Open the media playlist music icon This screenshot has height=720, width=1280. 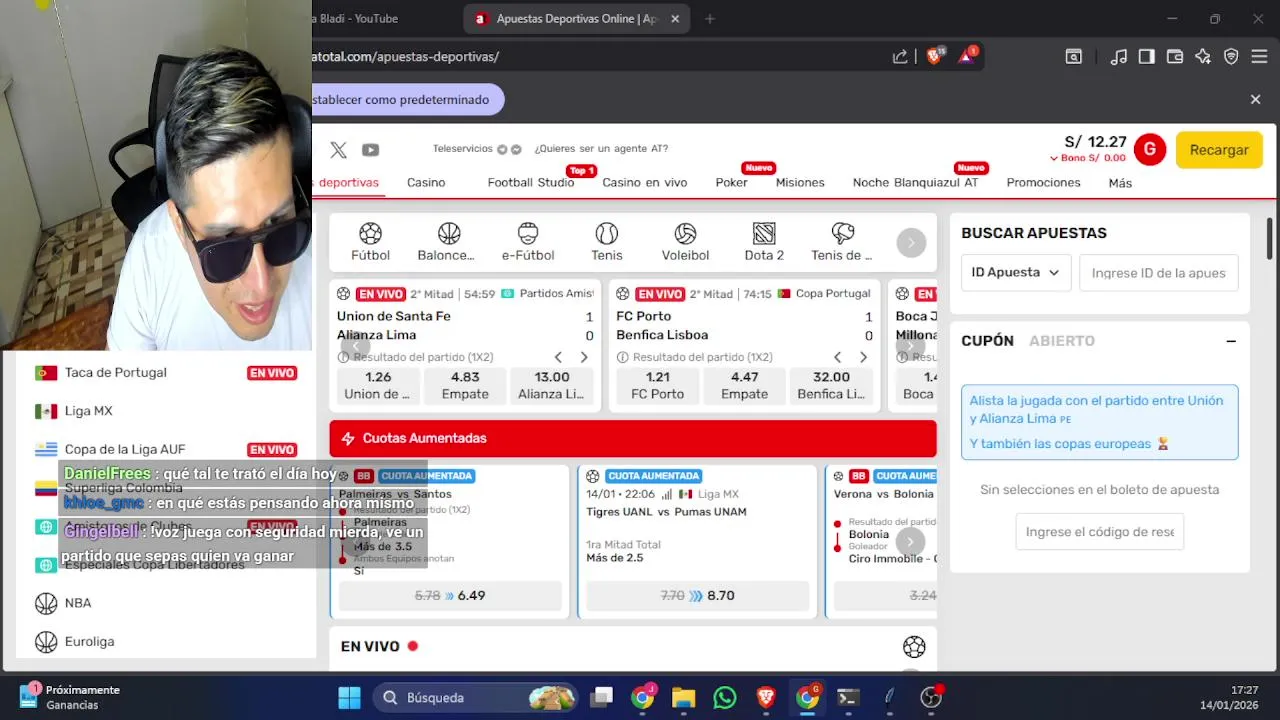click(x=1119, y=57)
